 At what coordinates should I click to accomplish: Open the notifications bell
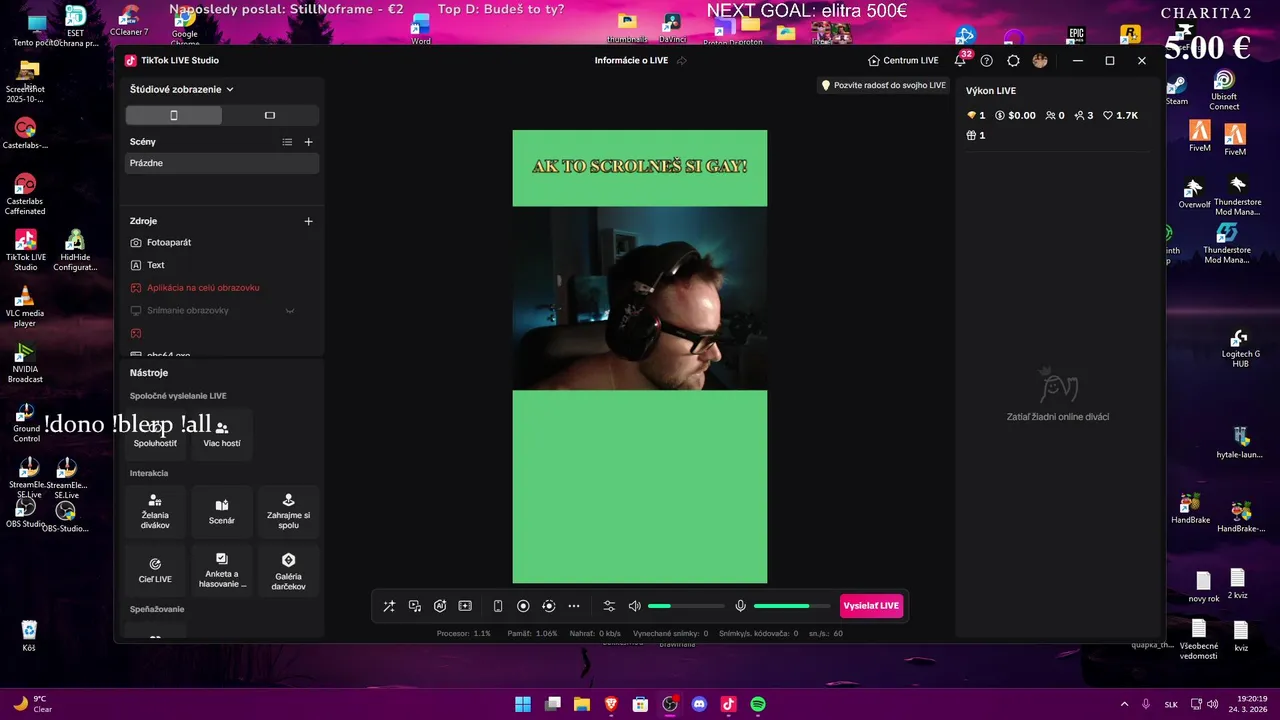[961, 61]
